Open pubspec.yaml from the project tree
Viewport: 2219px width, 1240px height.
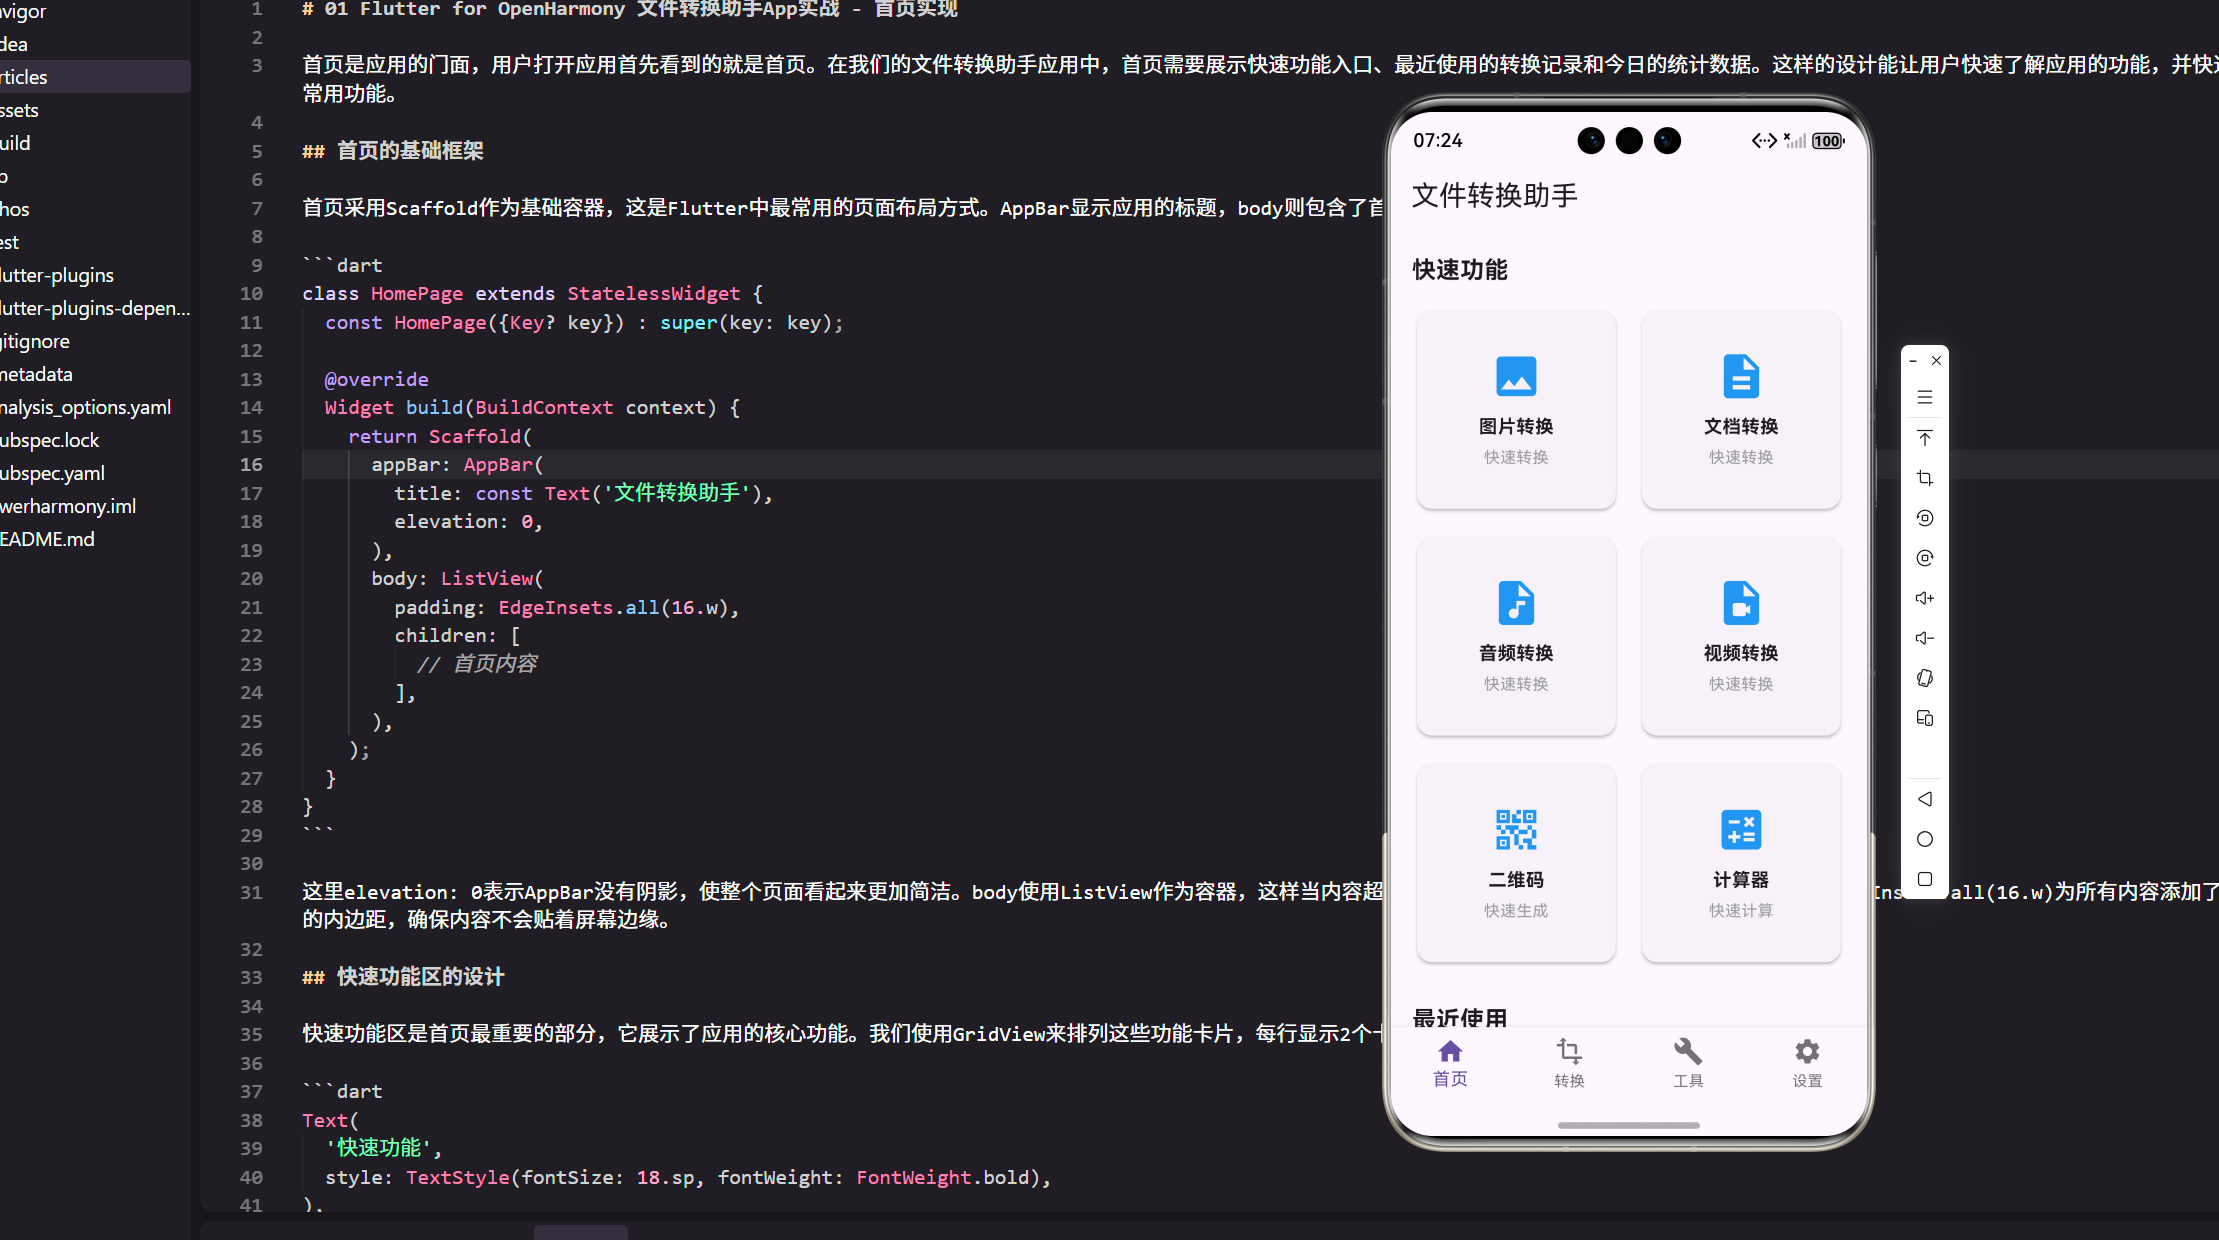point(52,472)
